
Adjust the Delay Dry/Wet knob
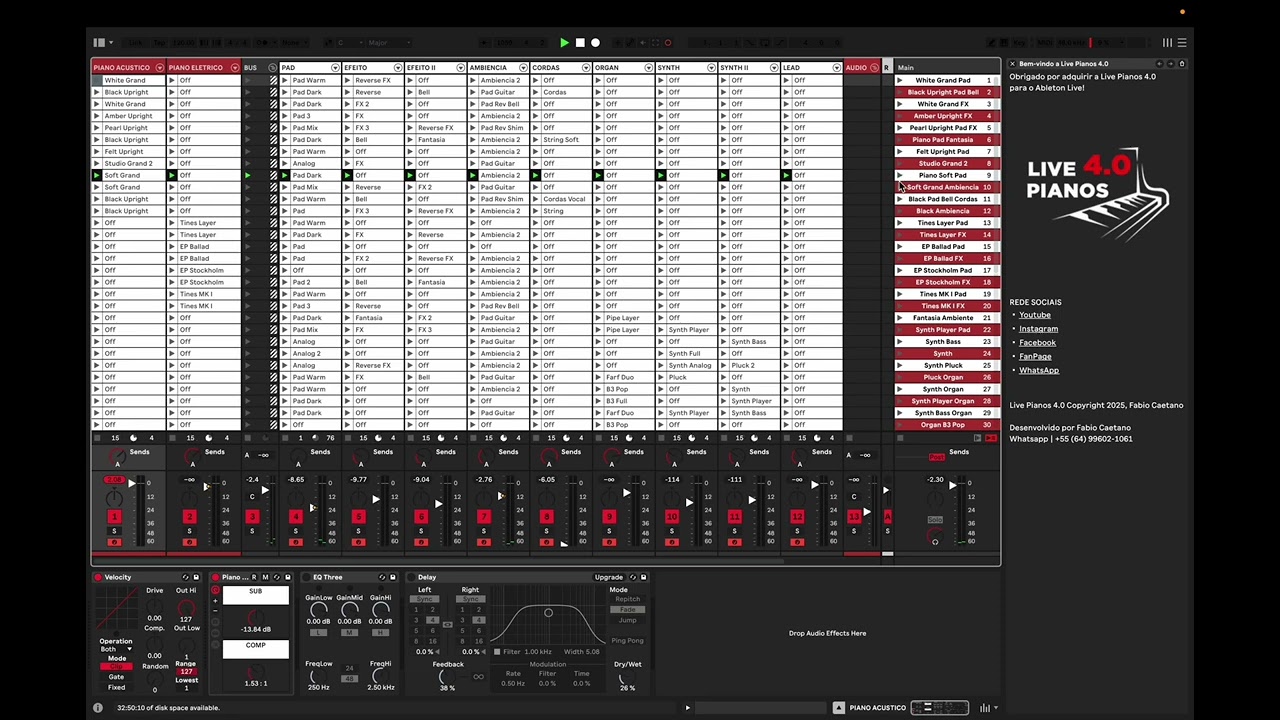tap(627, 677)
